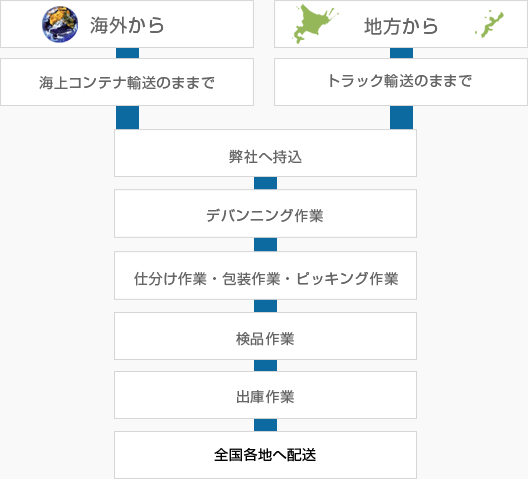Click the green Hokkaido map icon

click(x=316, y=24)
